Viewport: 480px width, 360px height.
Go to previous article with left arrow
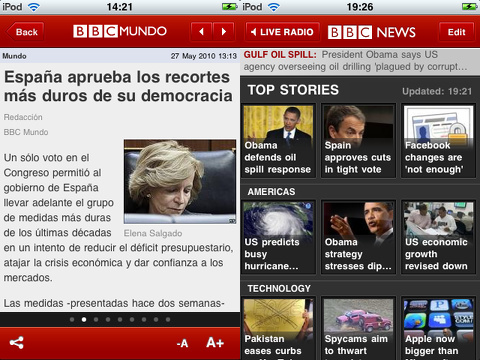pos(201,32)
